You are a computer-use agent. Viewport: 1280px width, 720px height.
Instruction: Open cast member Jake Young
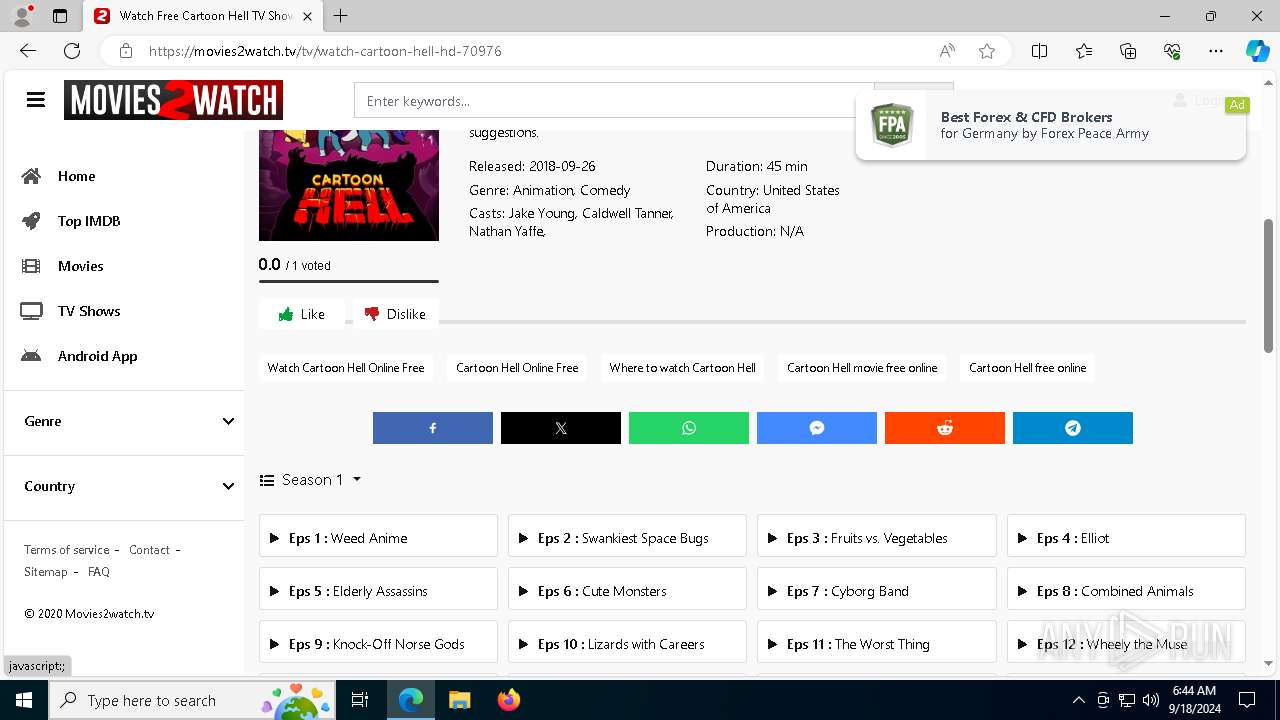542,213
